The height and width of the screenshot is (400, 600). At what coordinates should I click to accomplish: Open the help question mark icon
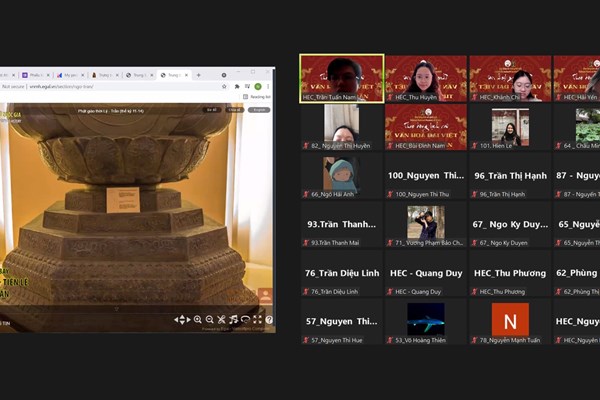pos(269,320)
